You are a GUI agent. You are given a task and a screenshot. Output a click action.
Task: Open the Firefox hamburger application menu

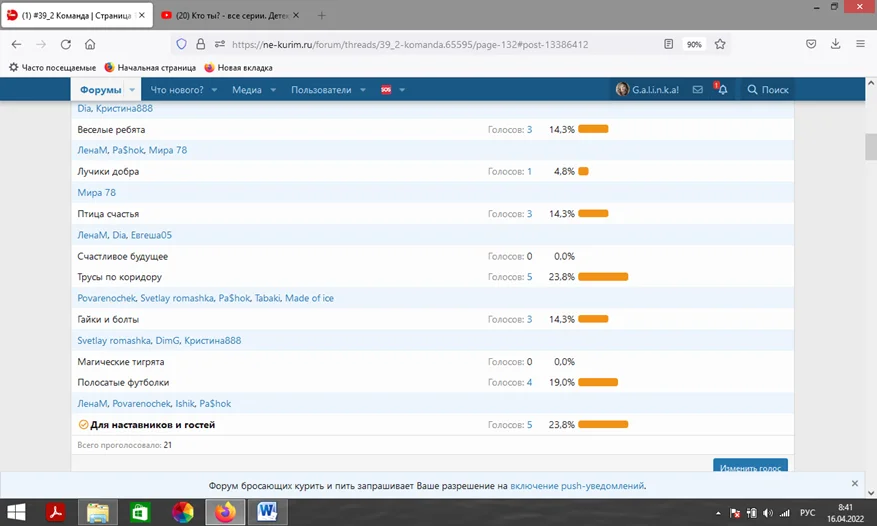860,44
